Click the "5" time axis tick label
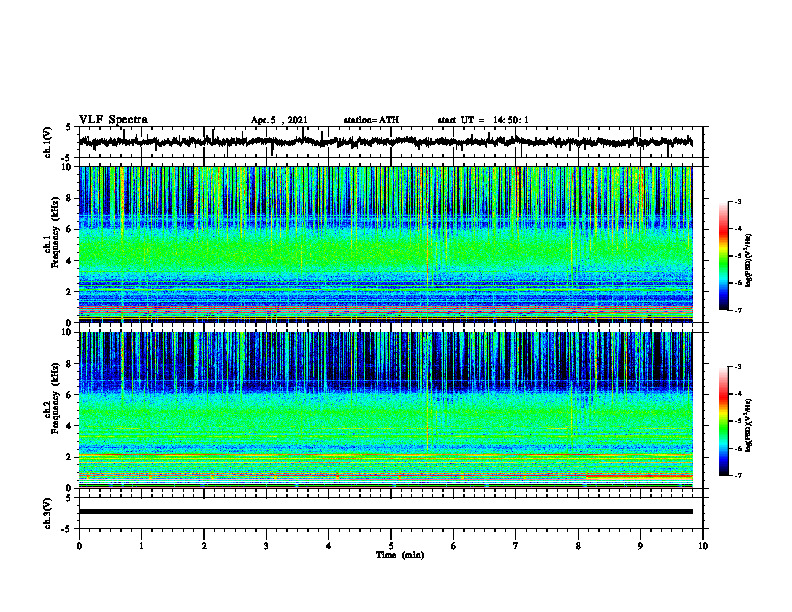 [391, 546]
